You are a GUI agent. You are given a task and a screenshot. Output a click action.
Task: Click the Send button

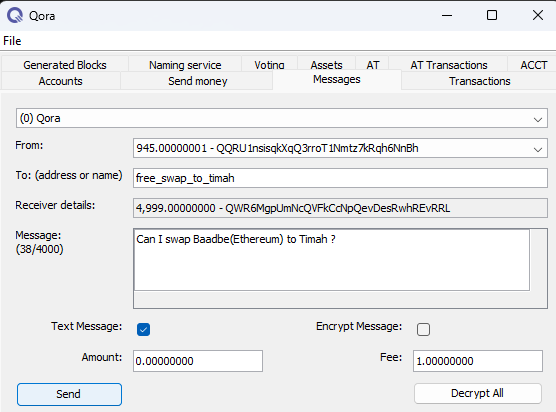69,394
